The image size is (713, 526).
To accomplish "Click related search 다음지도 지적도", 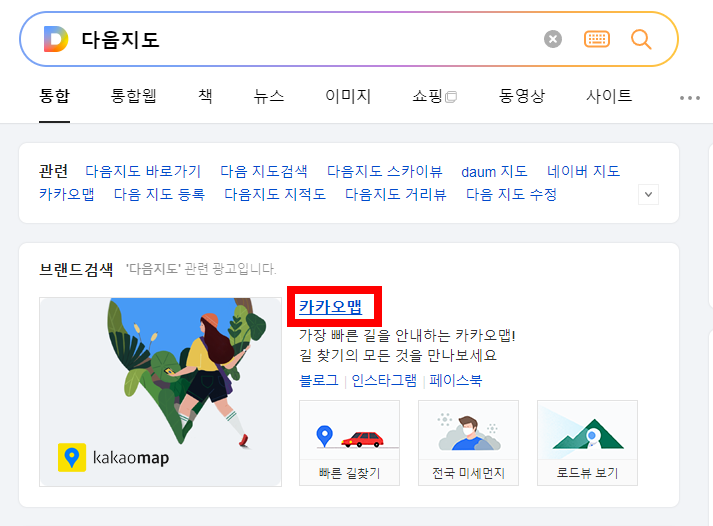I will point(275,195).
